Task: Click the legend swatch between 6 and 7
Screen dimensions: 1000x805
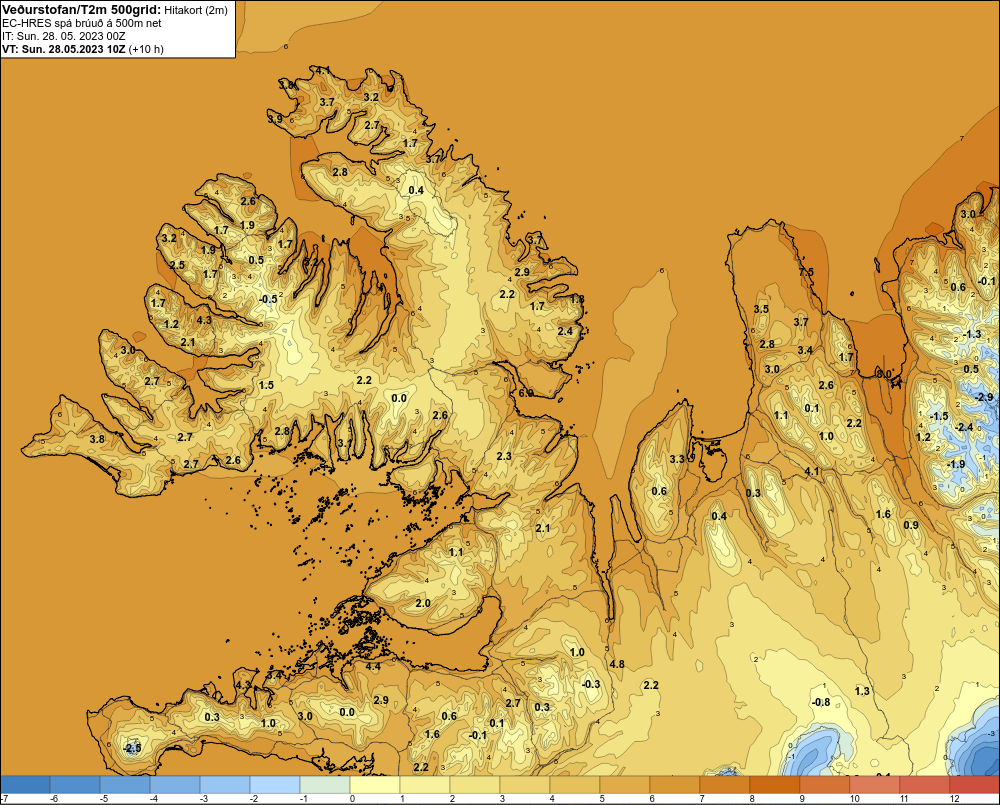Action: point(675,785)
